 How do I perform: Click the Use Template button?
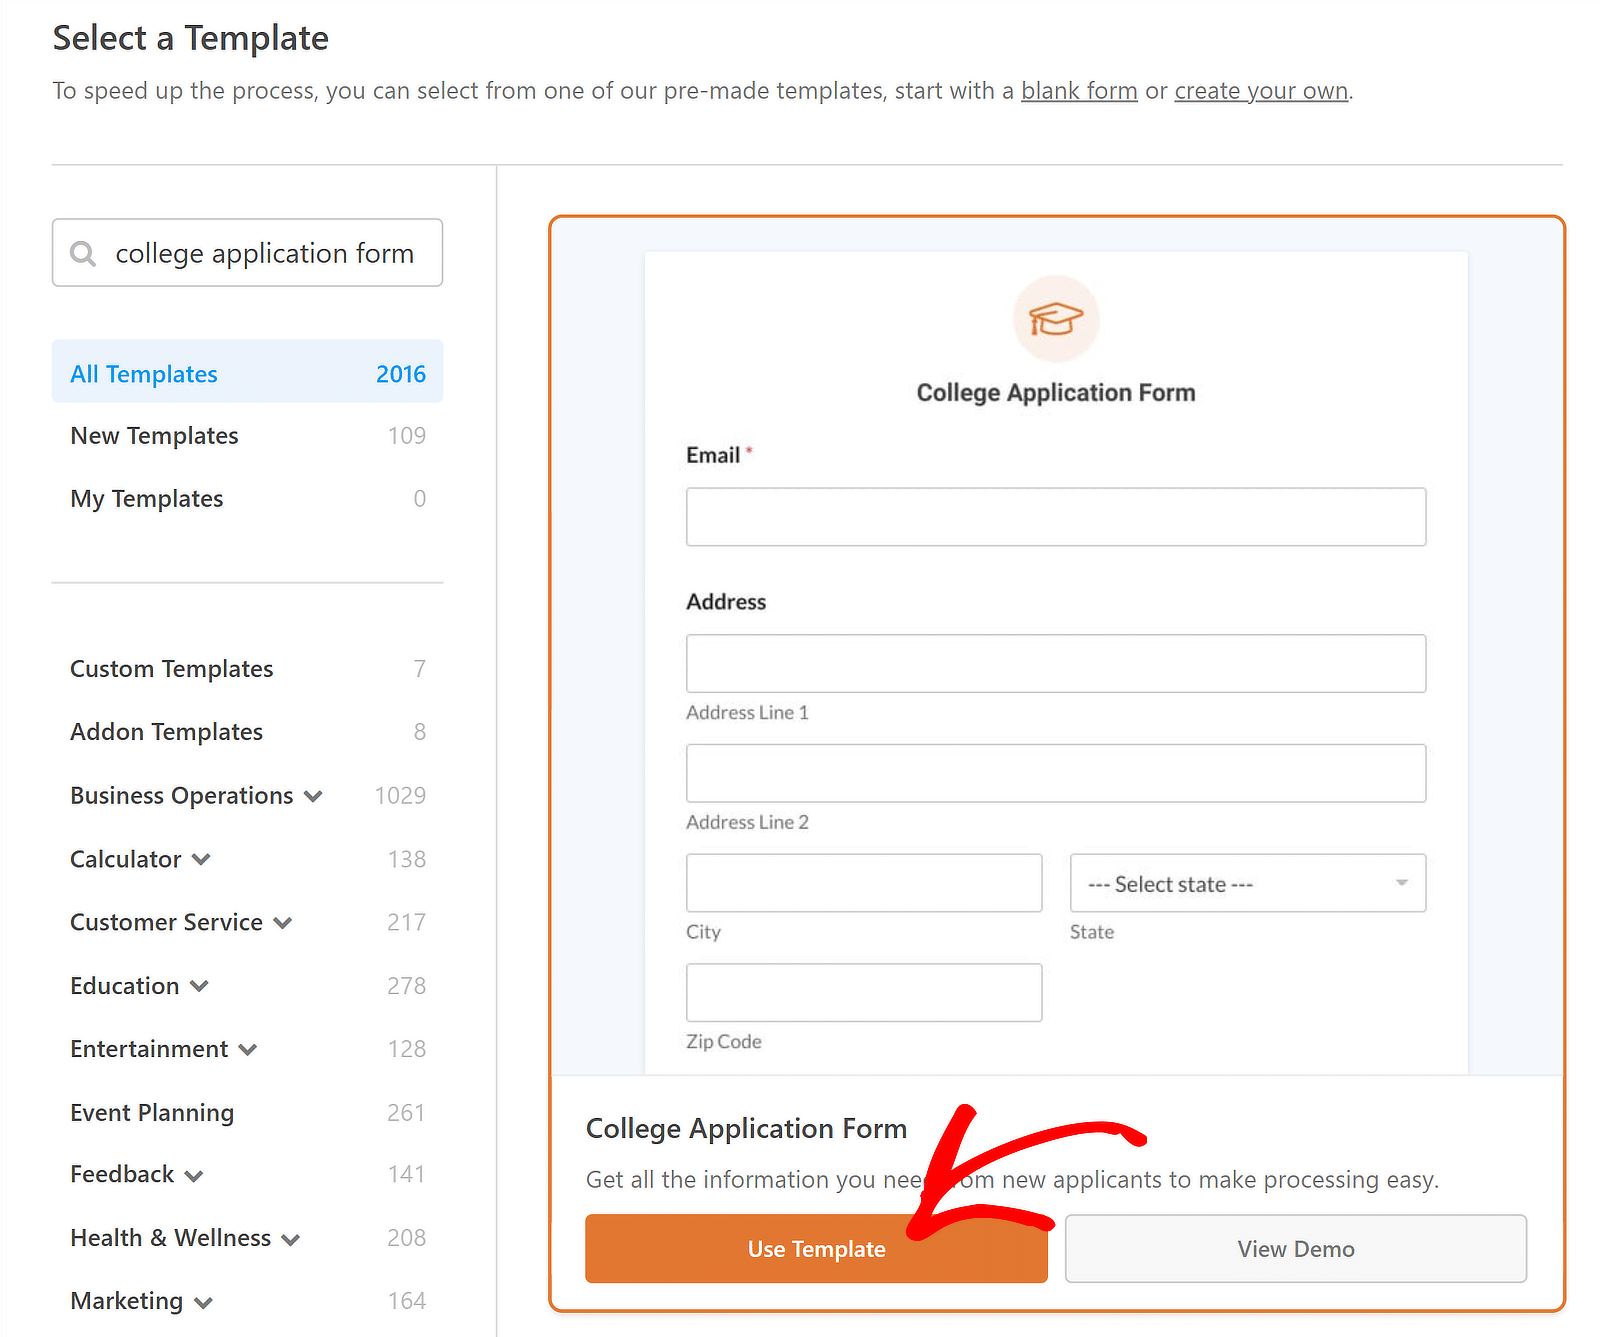[x=816, y=1248]
